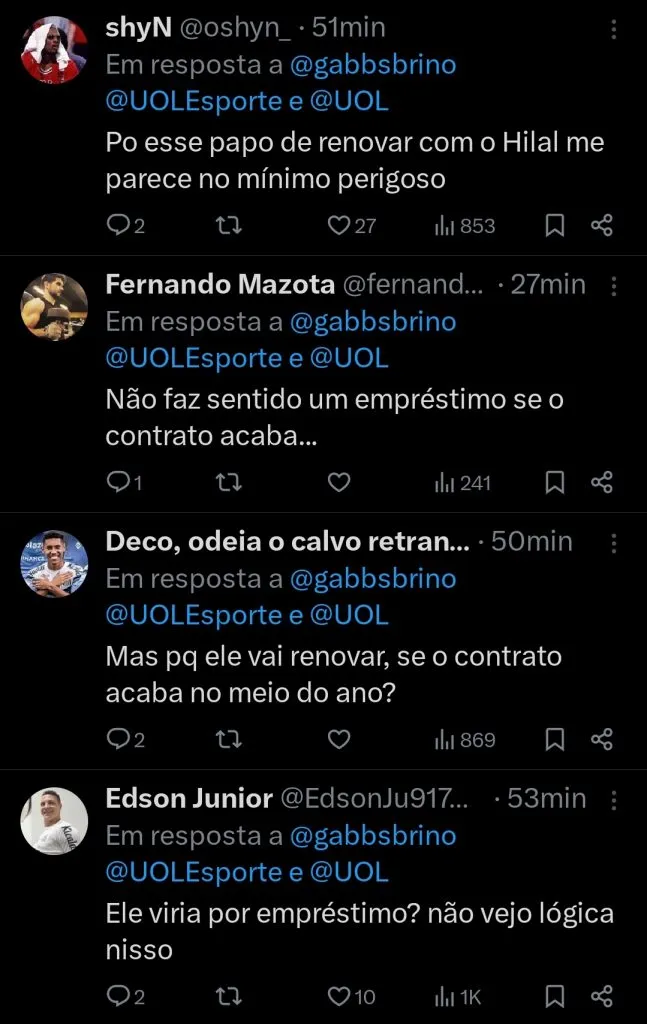Viewport: 647px width, 1024px height.
Task: Open the Edson Junior username link
Action: [x=189, y=798]
